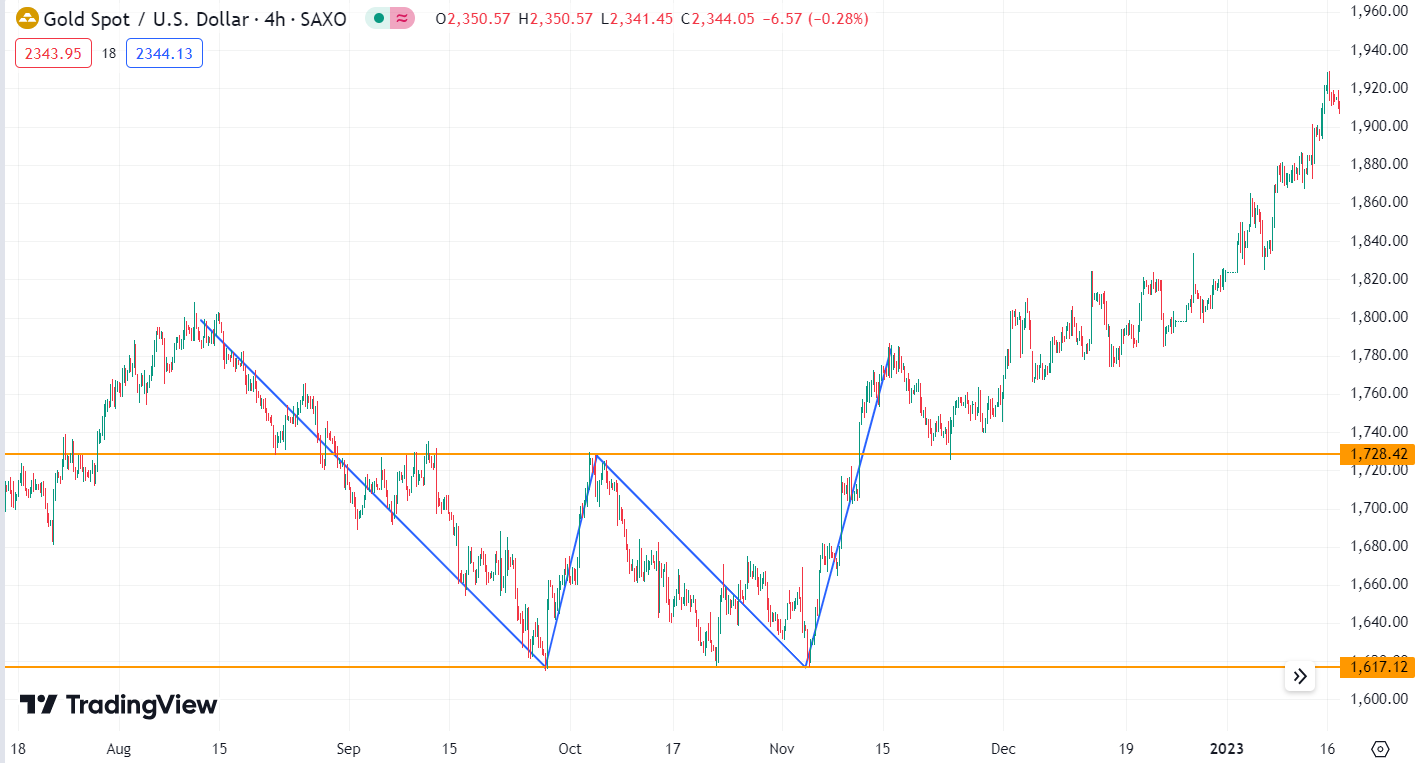Image resolution: width=1416 pixels, height=763 pixels.
Task: Click the Aug label on time axis
Action: (x=119, y=748)
